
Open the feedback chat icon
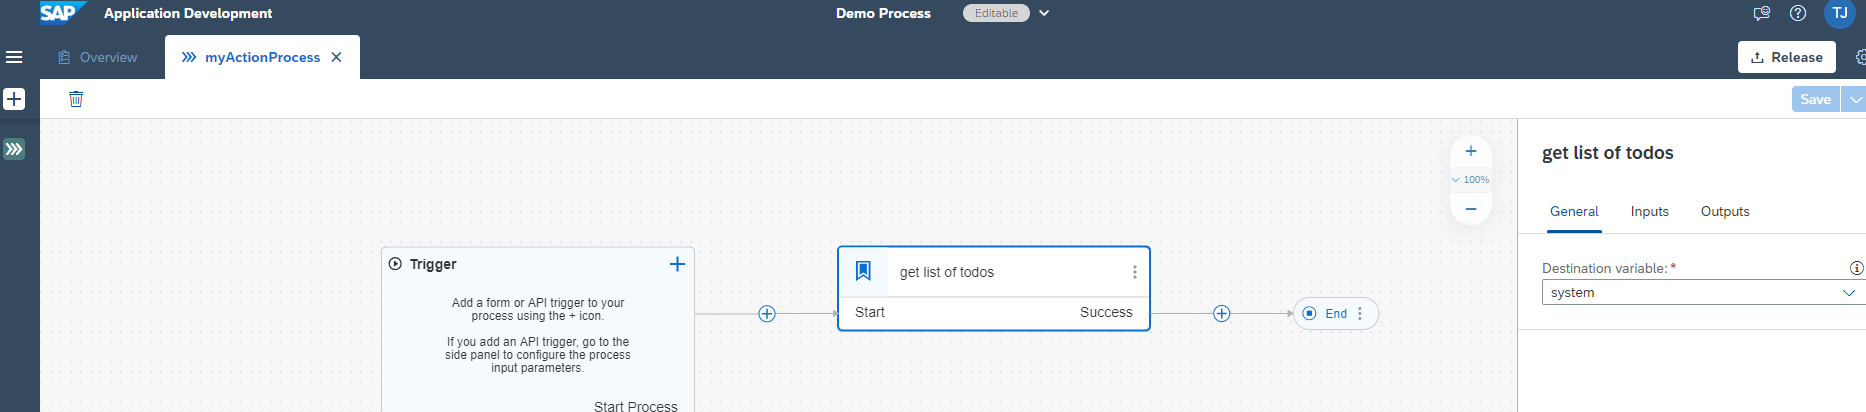click(x=1762, y=13)
